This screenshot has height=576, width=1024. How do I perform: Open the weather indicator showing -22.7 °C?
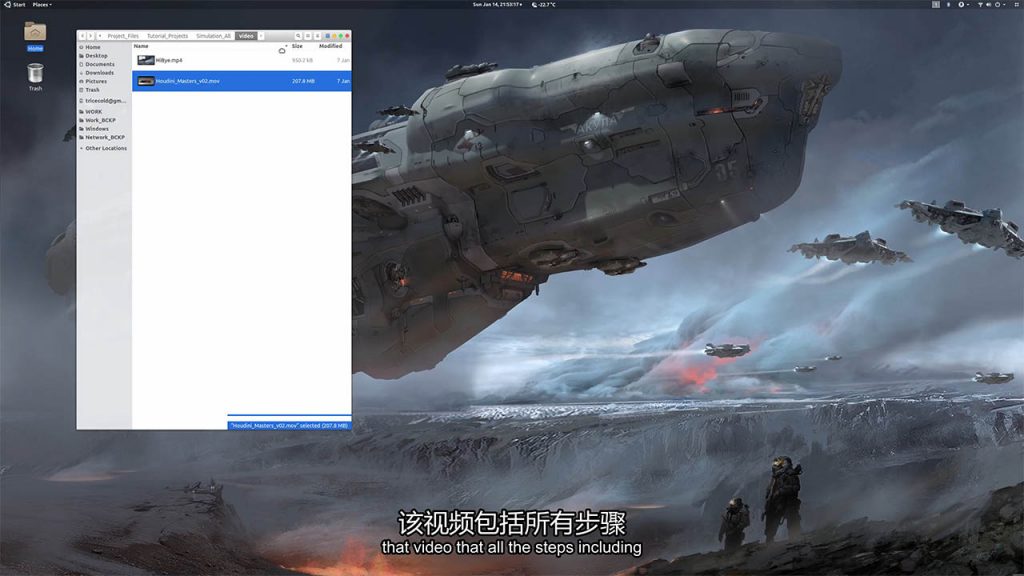pyautogui.click(x=543, y=5)
